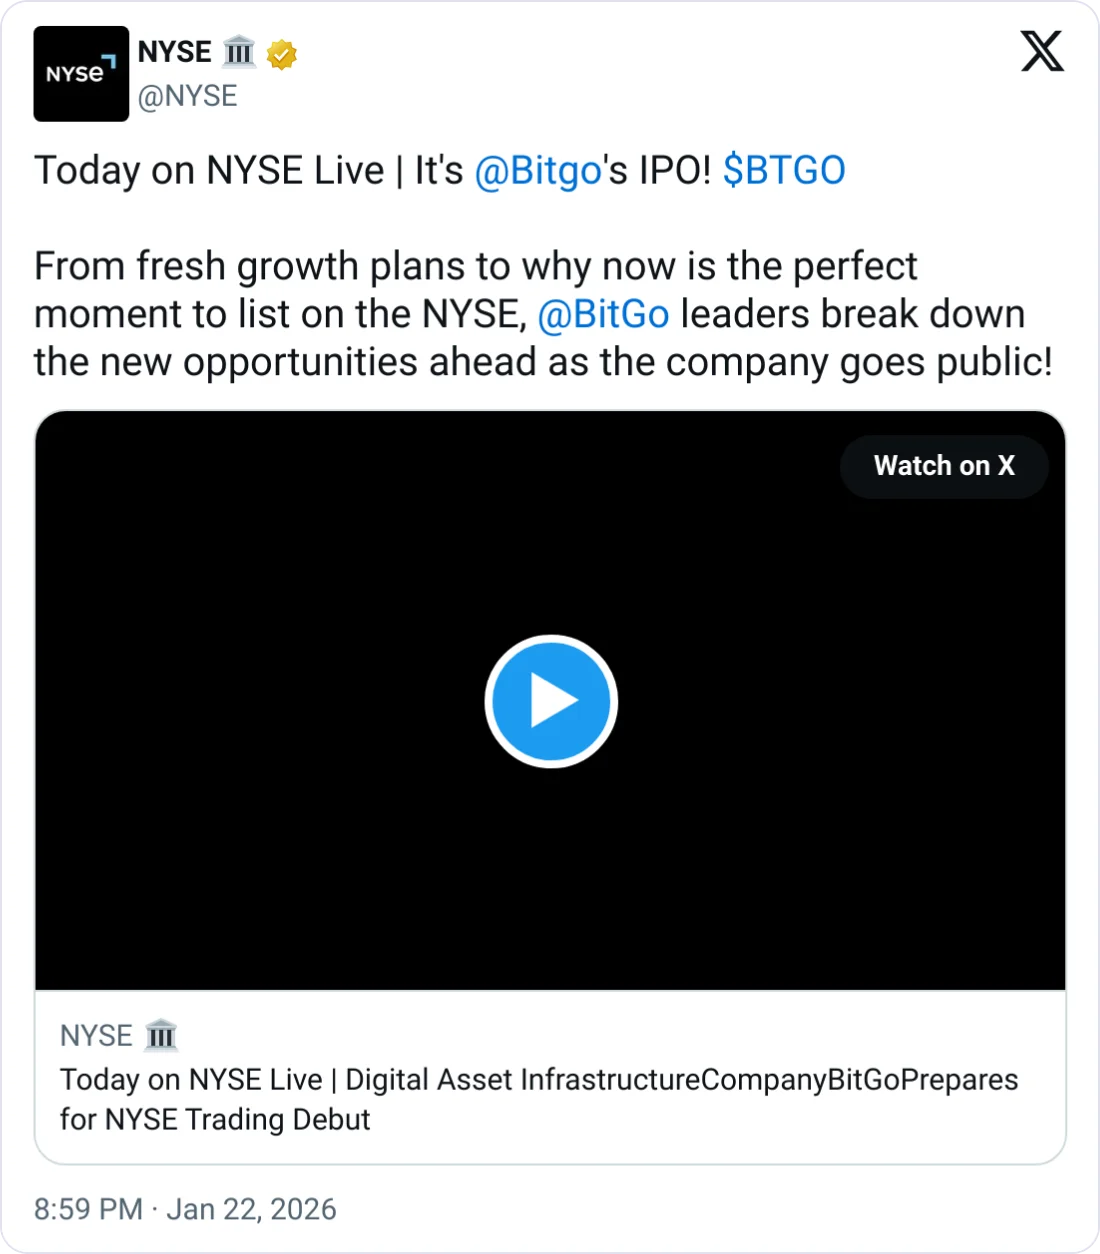Click the "Today on NYSE Live" tweet text
The width and height of the screenshot is (1100, 1254).
(208, 171)
